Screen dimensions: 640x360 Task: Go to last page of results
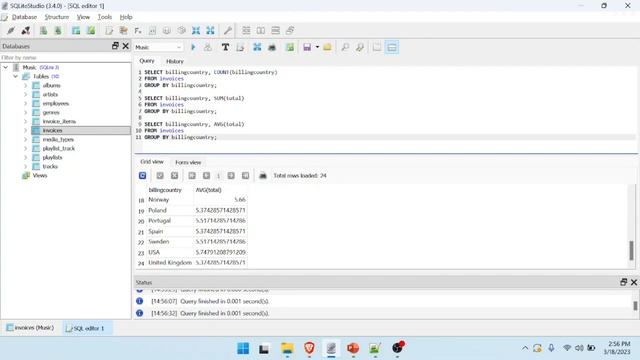[245, 176]
